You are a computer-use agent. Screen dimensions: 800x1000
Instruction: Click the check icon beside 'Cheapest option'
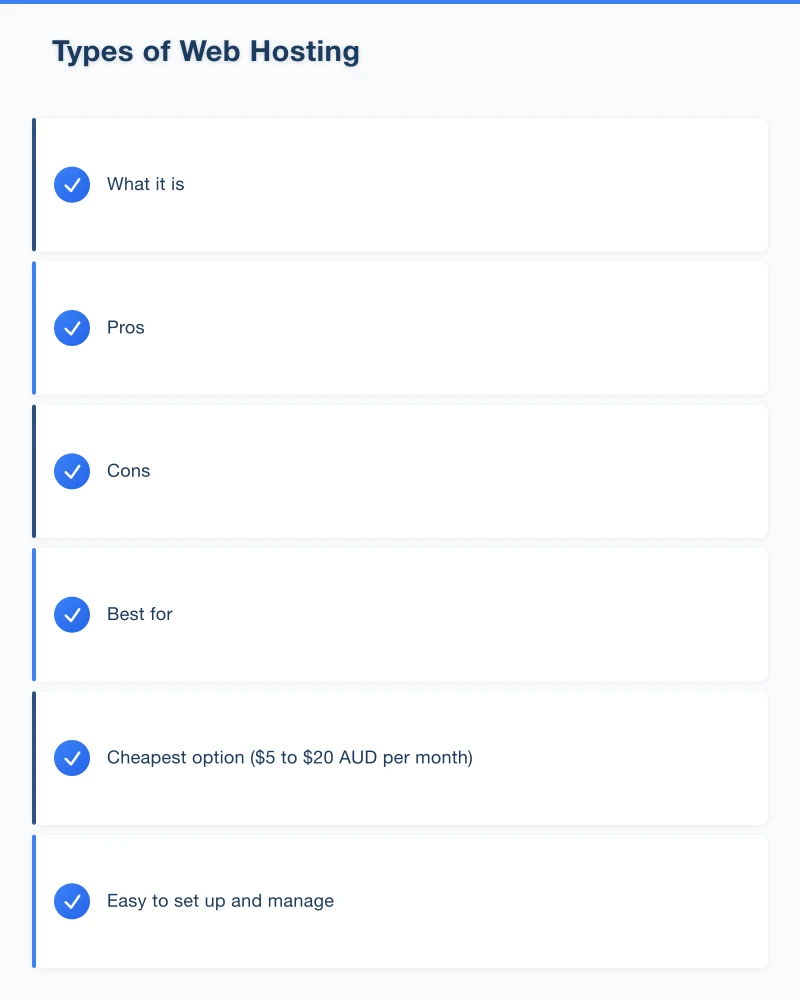[72, 758]
